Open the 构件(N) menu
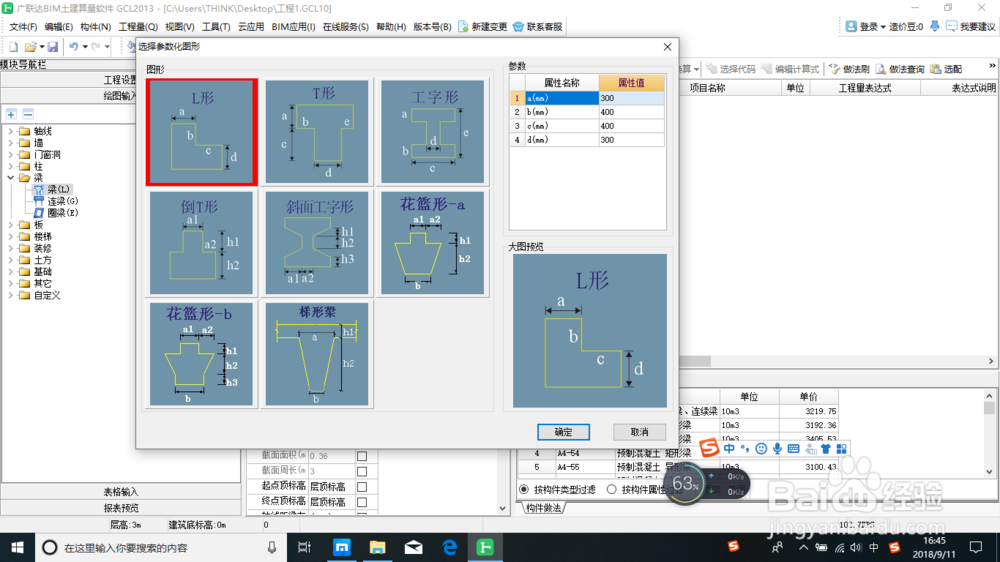The width and height of the screenshot is (1000, 562). [x=96, y=27]
